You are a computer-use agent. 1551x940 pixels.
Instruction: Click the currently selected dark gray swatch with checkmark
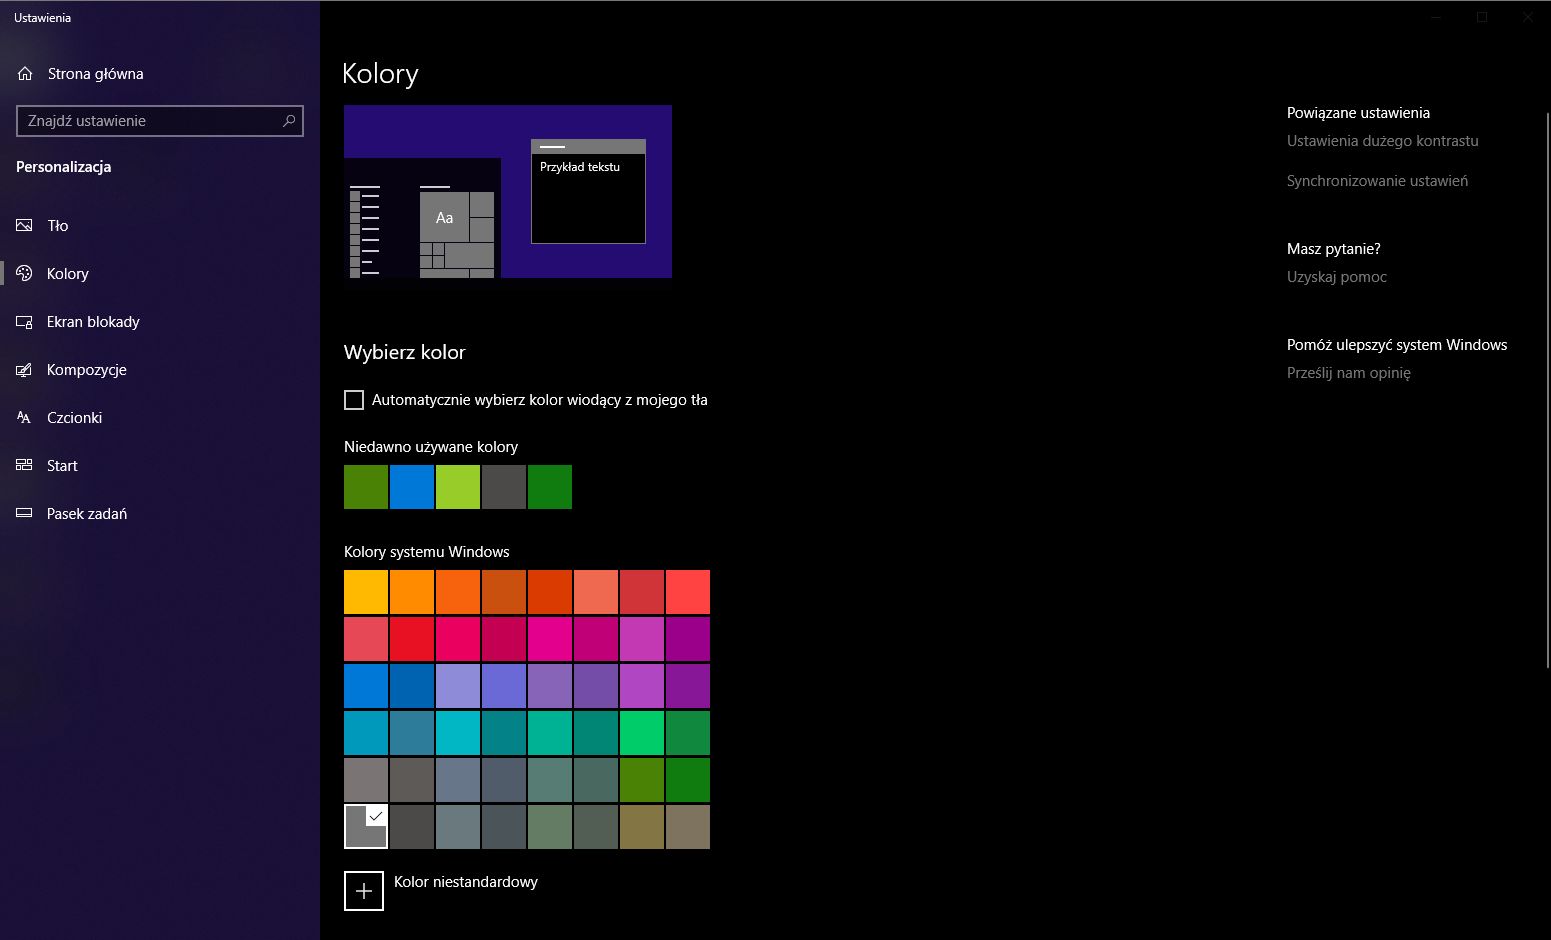pos(365,826)
